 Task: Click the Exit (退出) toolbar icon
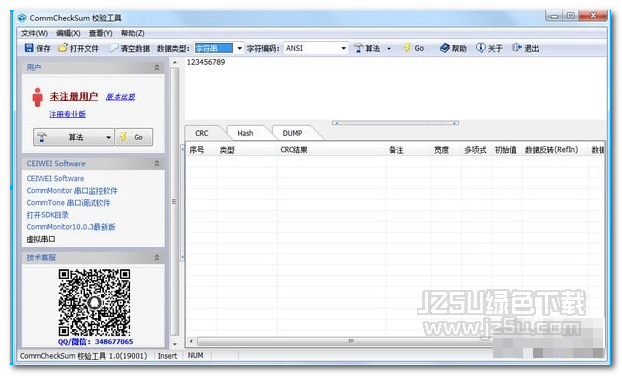(516, 48)
